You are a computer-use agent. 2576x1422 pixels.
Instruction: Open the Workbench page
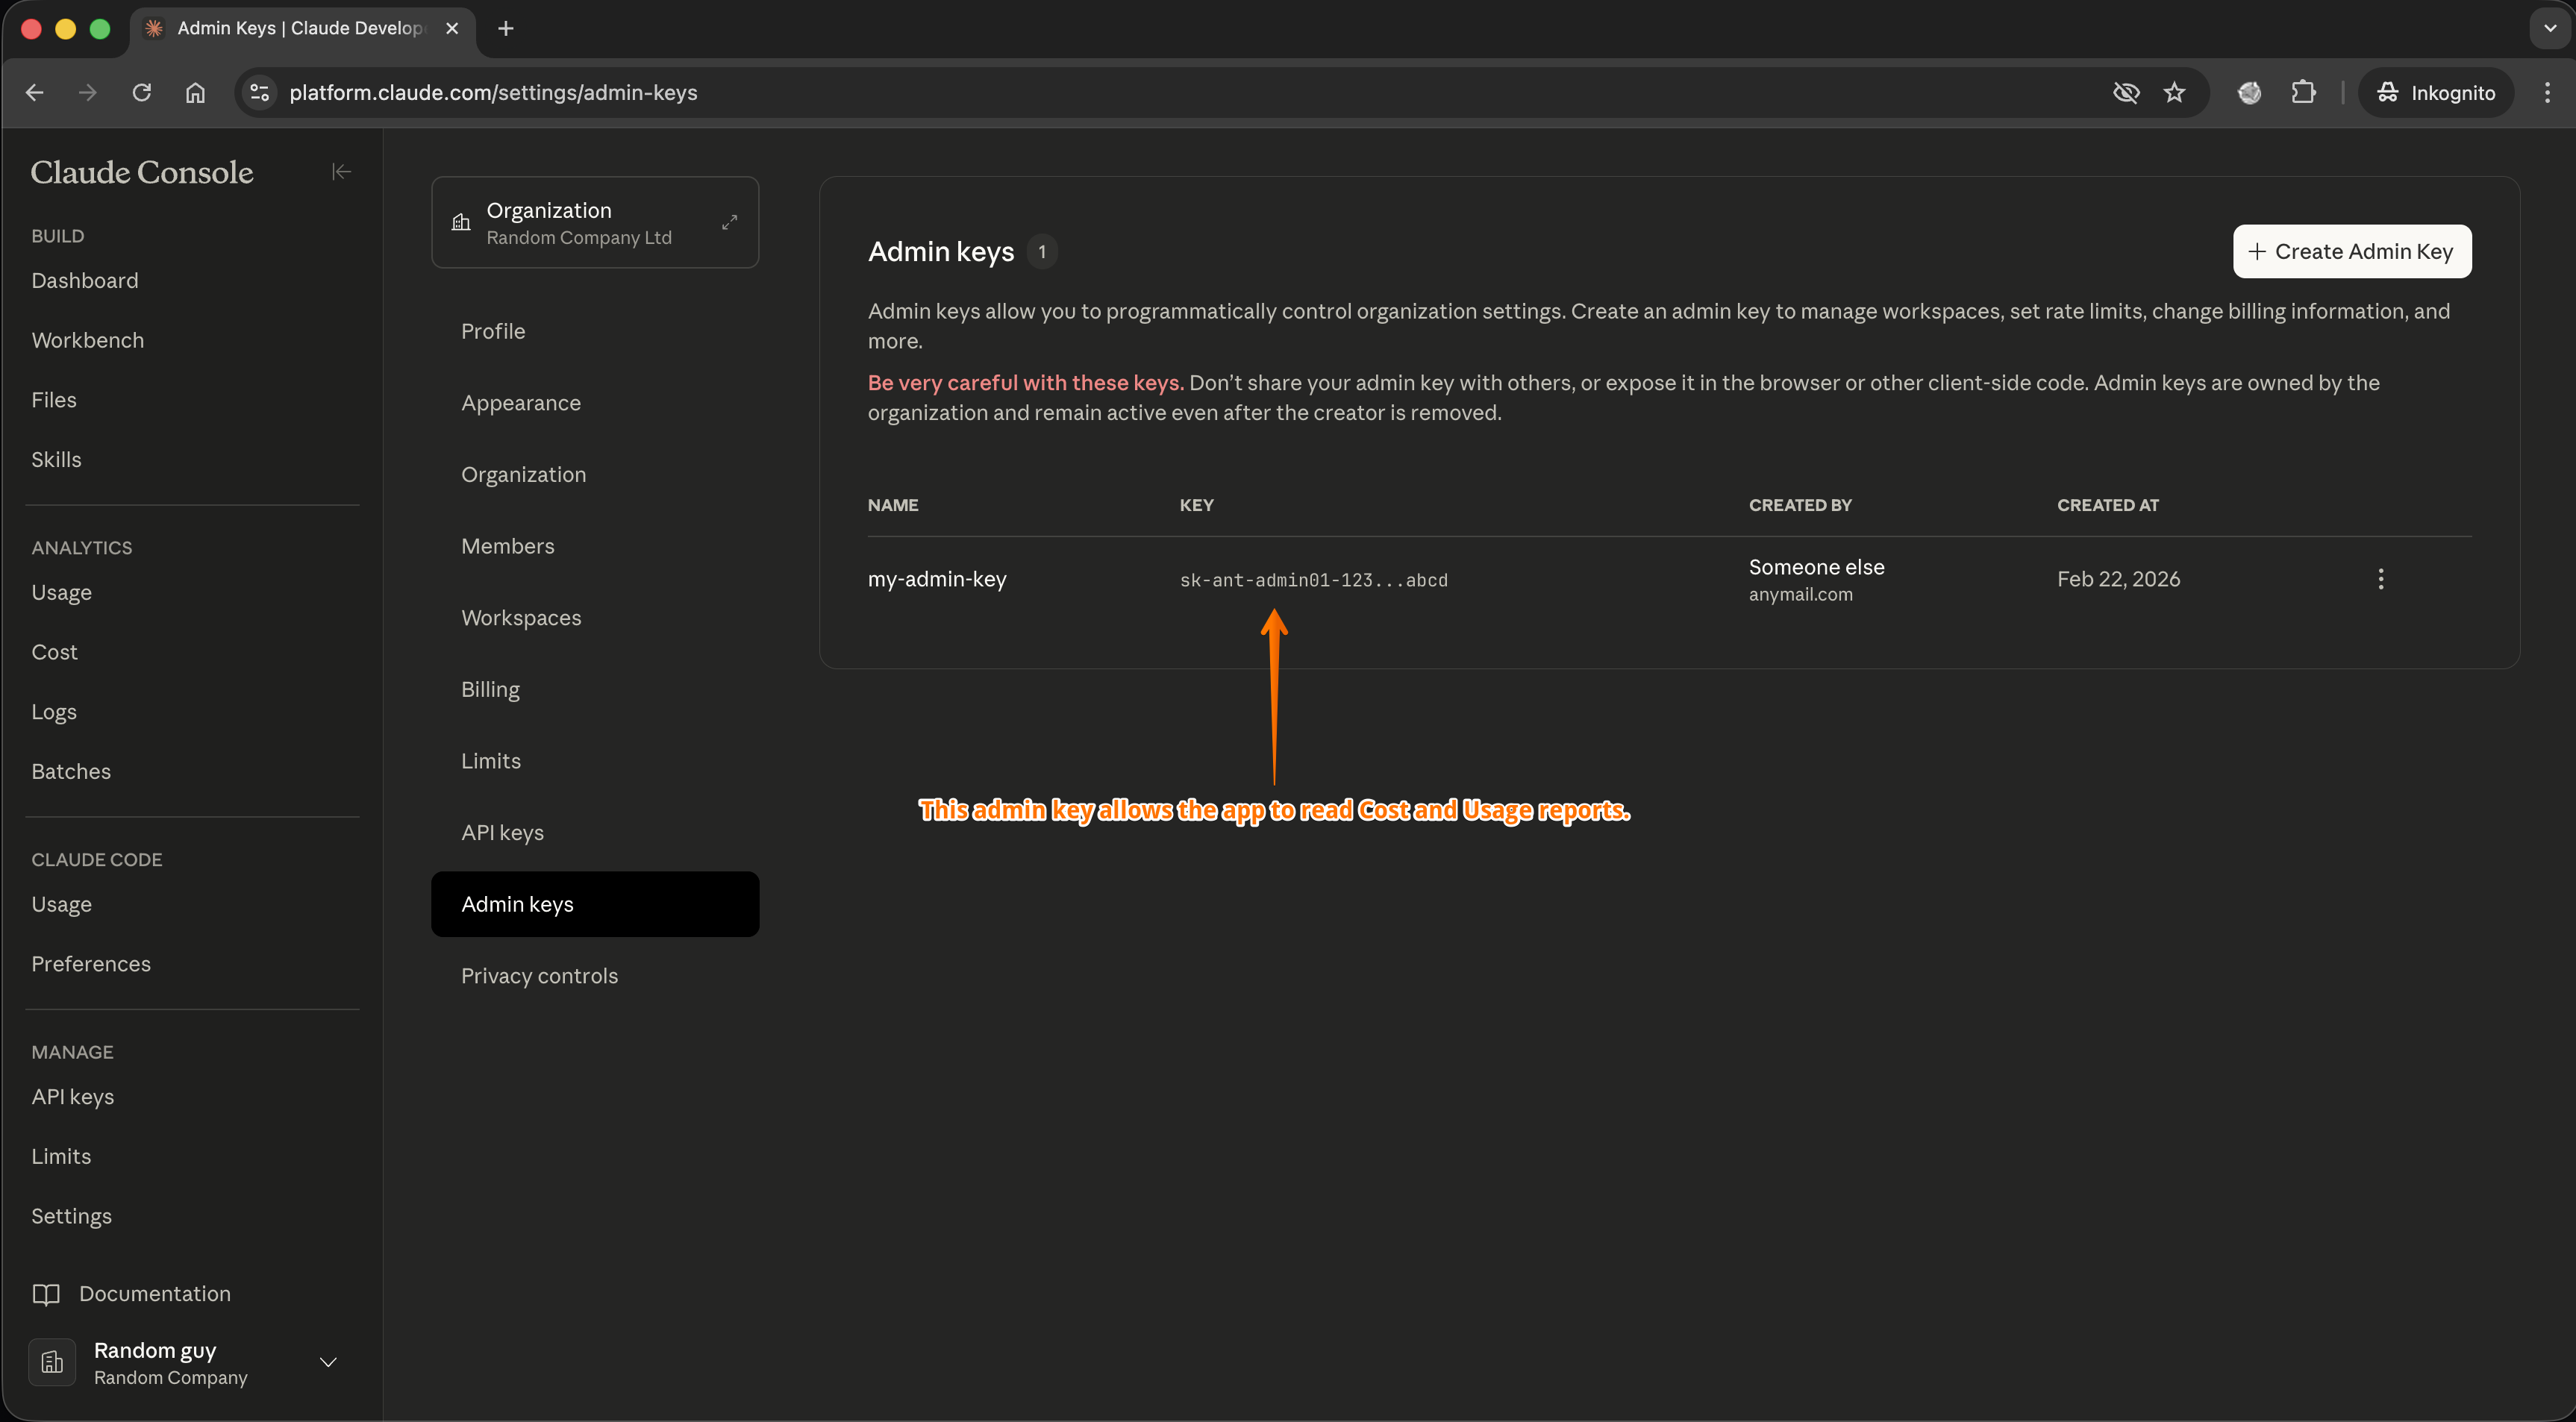(x=87, y=340)
